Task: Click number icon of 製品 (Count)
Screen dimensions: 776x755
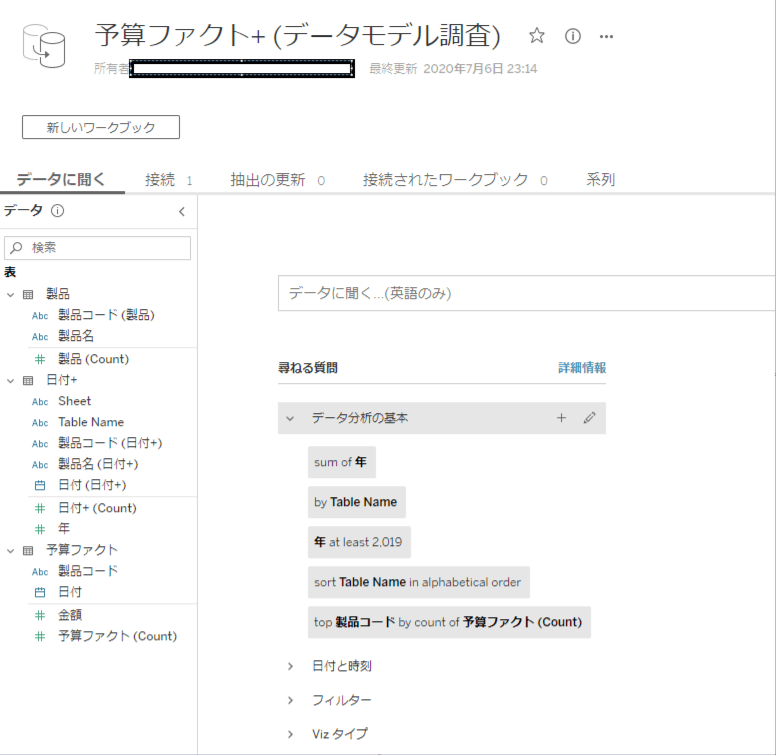Action: click(40, 359)
